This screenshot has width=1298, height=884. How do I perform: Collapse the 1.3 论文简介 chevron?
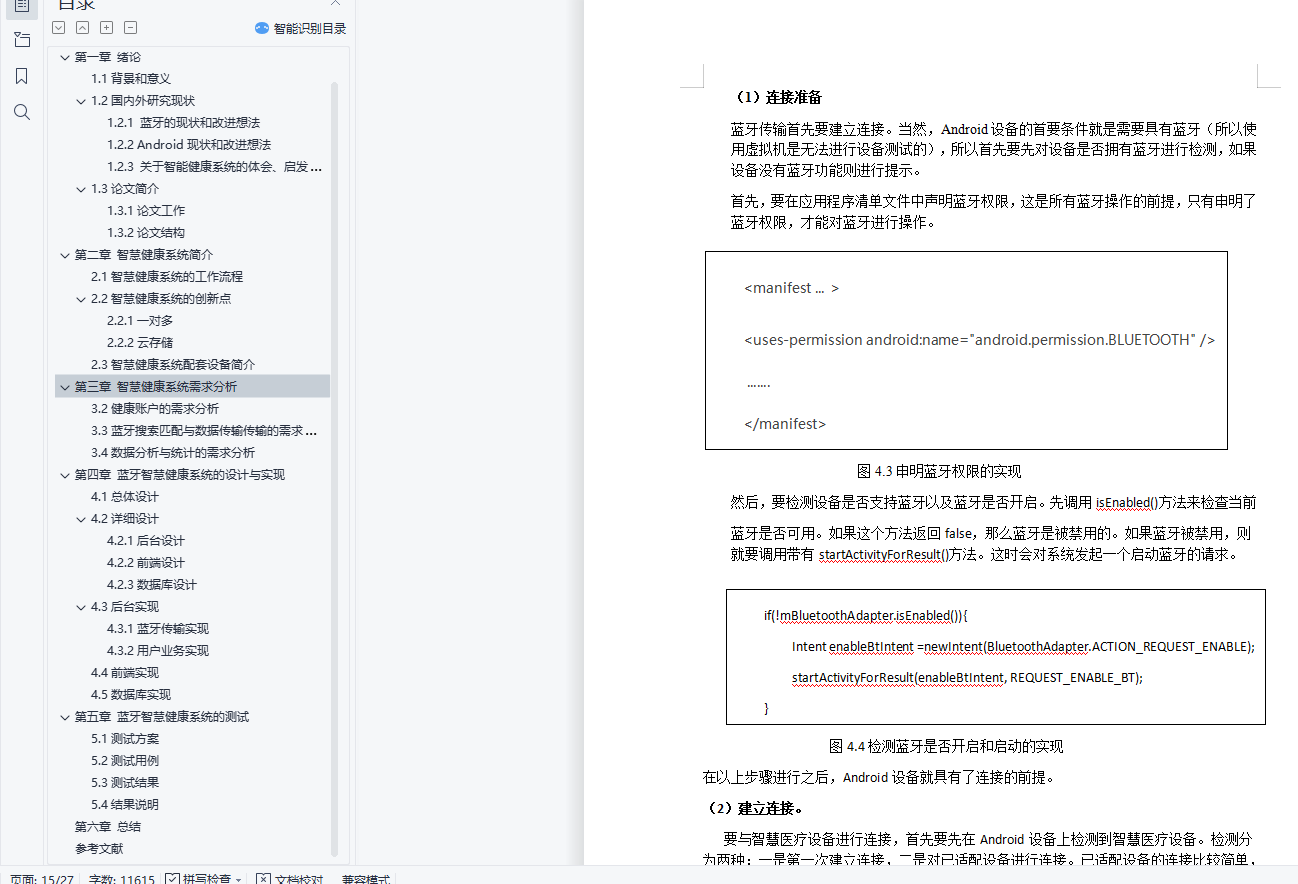(81, 189)
